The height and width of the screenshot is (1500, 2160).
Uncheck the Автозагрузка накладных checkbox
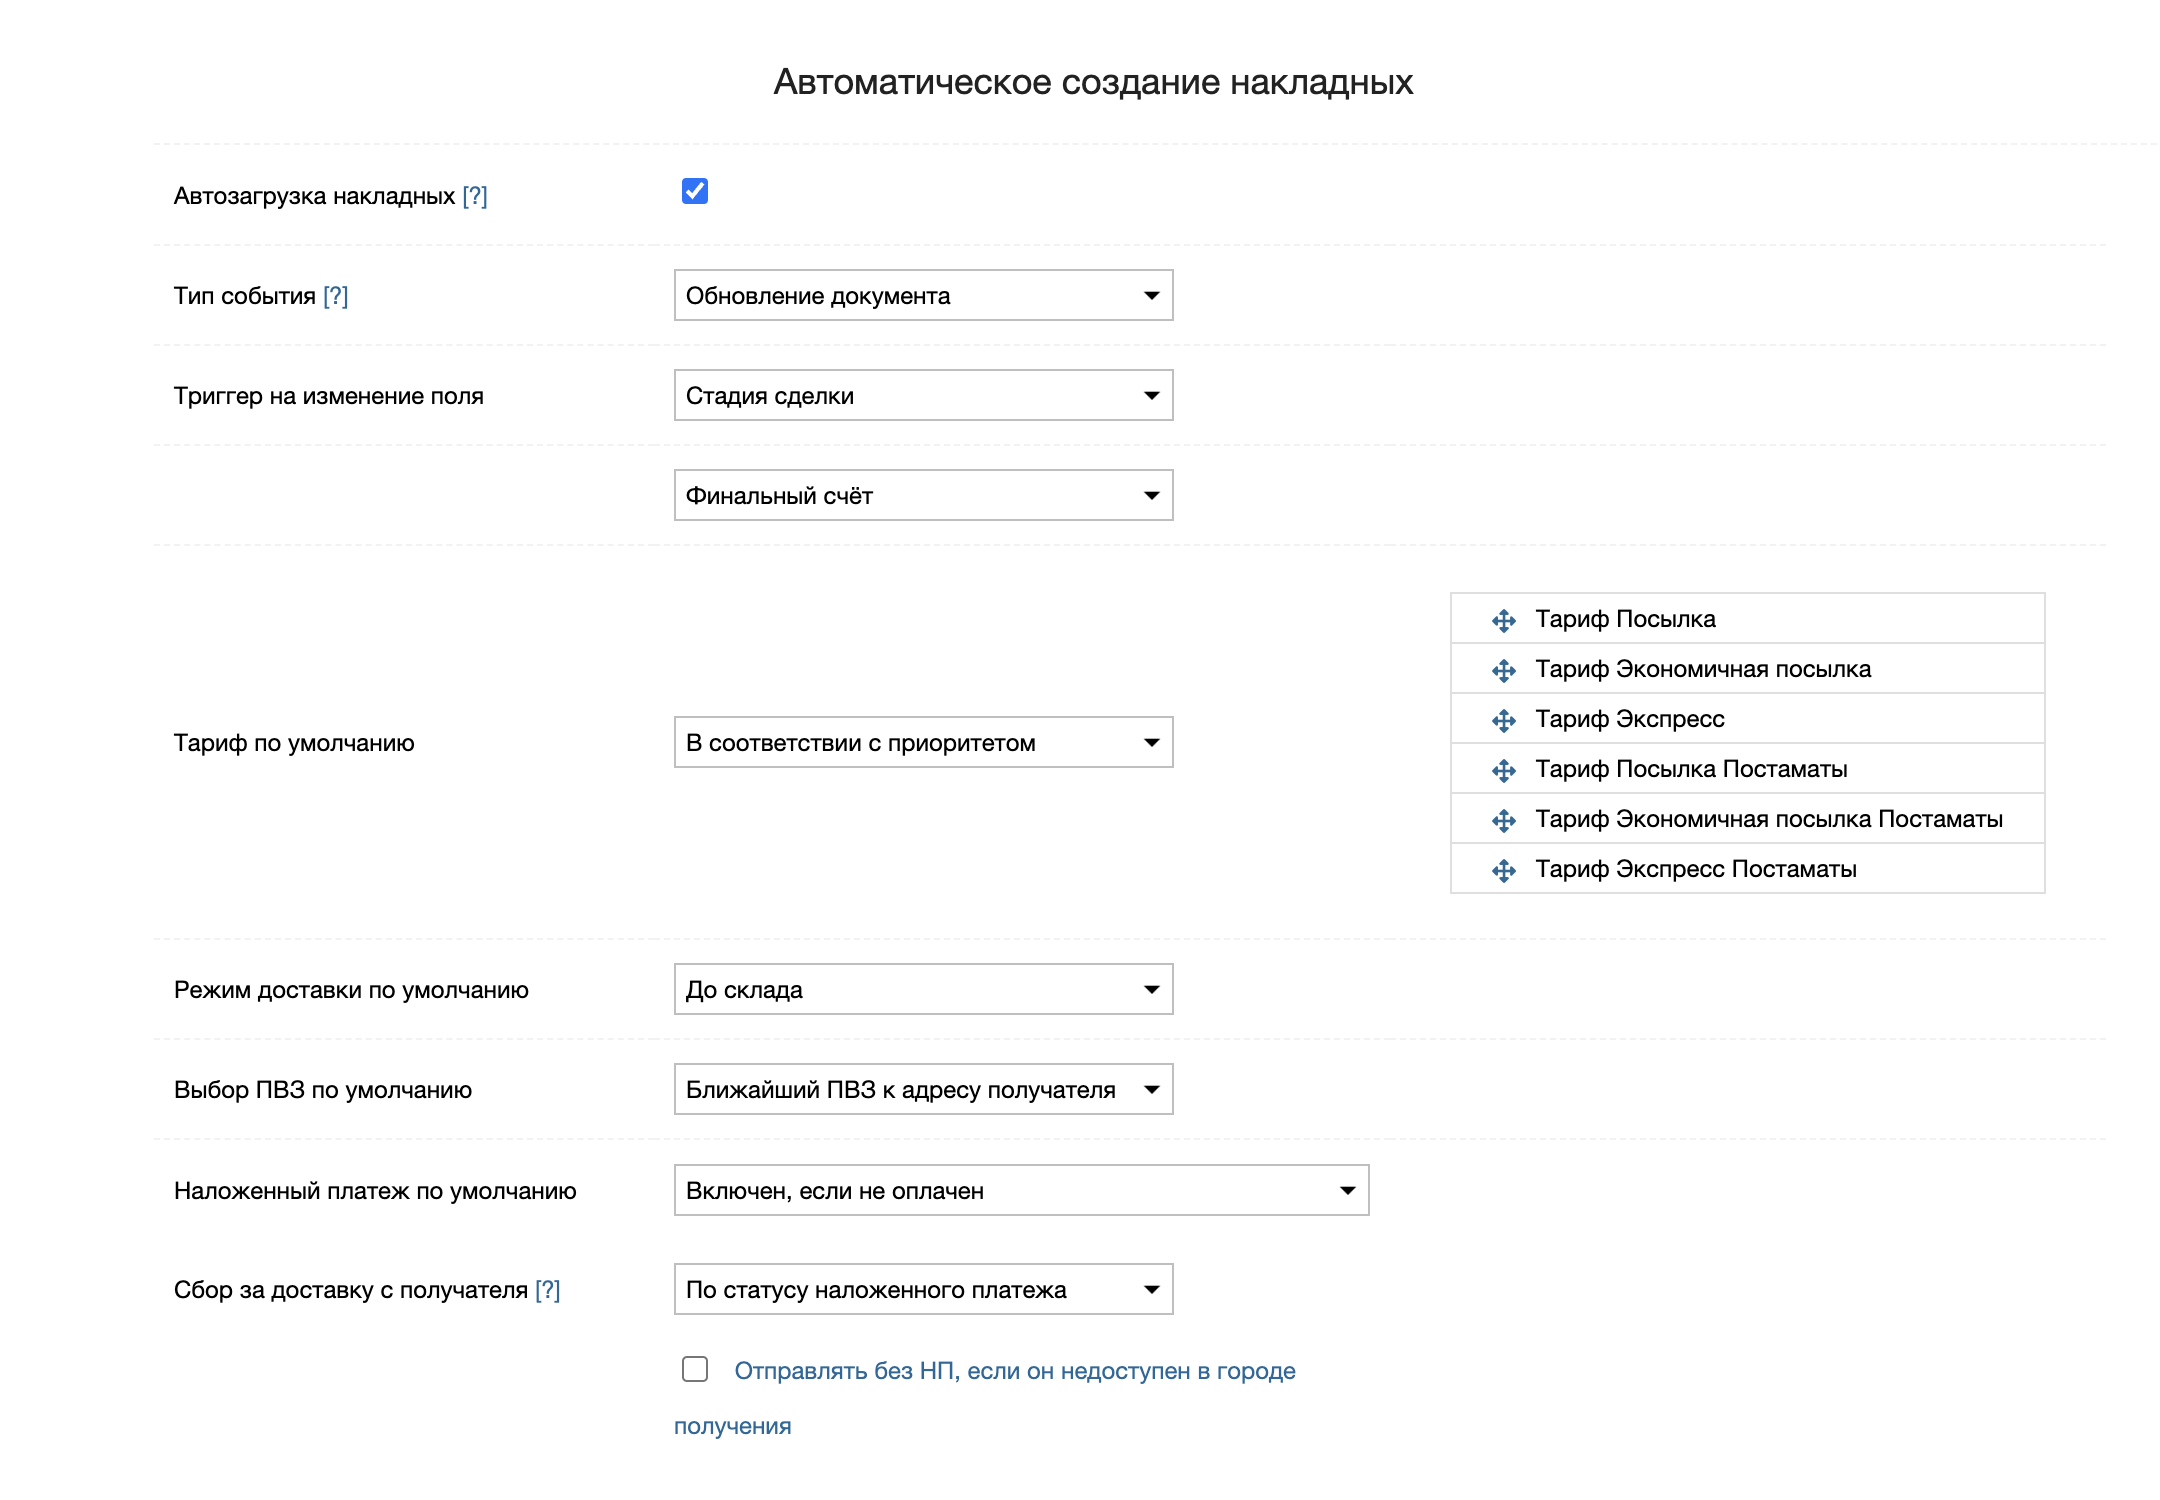pos(695,191)
